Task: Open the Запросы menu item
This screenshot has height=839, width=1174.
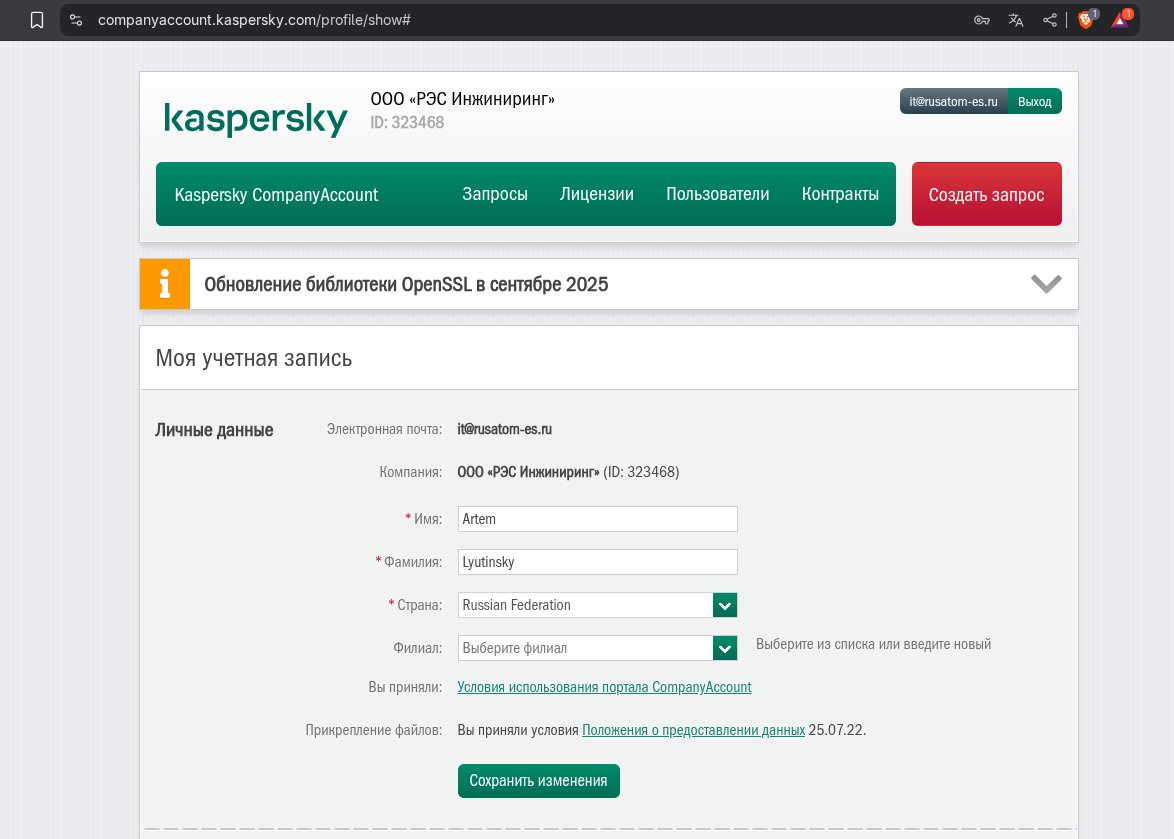Action: point(495,194)
